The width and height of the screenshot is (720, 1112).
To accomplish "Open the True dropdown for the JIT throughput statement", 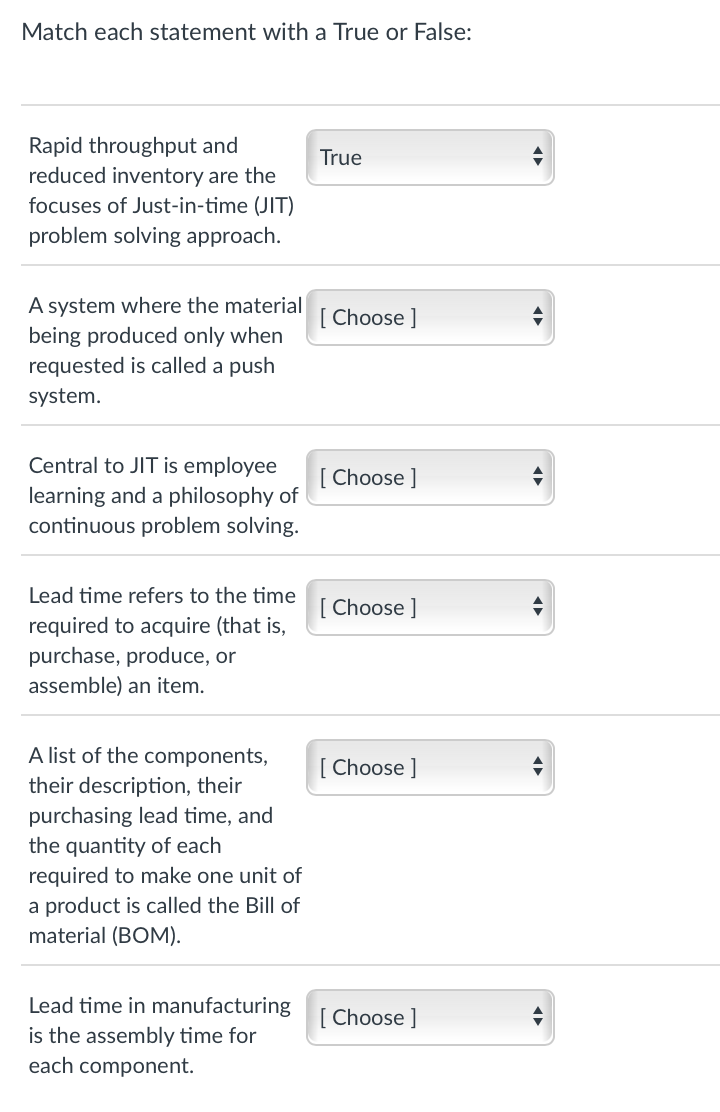I will coord(430,157).
